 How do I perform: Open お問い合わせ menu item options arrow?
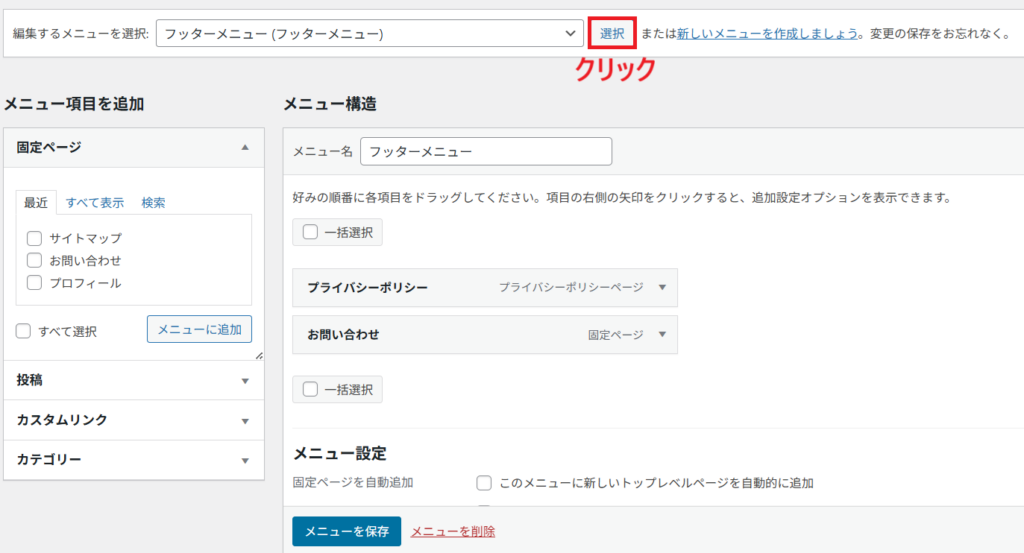(x=661, y=335)
